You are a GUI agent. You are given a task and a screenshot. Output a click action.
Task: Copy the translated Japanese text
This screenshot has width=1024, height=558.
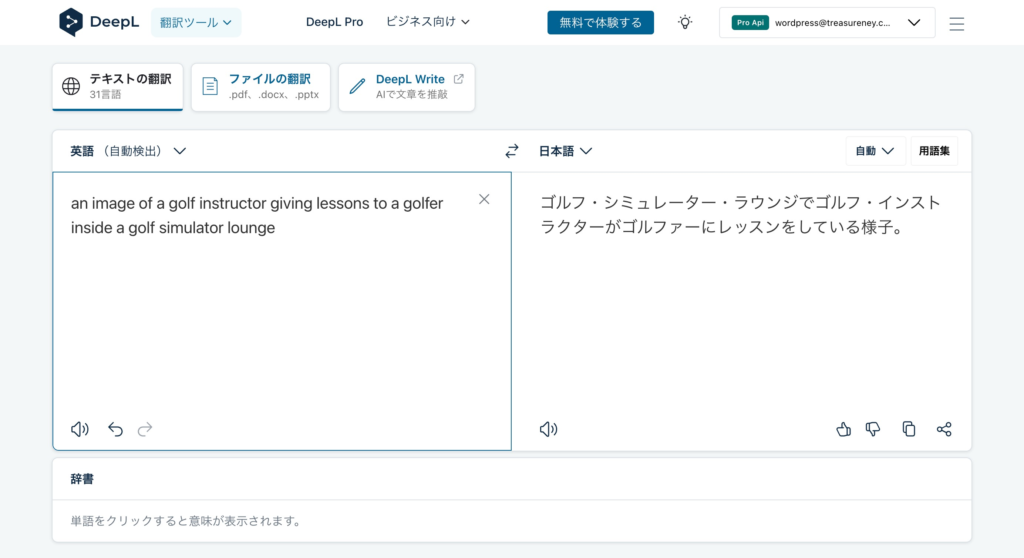(x=908, y=429)
